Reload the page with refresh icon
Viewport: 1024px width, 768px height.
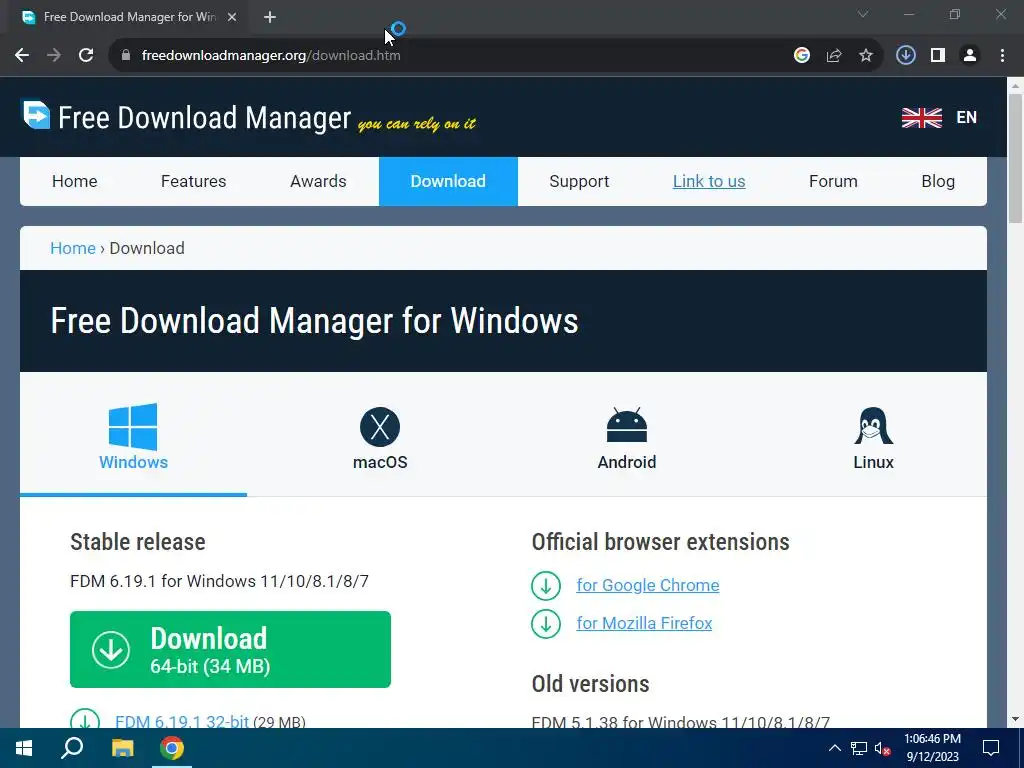point(86,56)
